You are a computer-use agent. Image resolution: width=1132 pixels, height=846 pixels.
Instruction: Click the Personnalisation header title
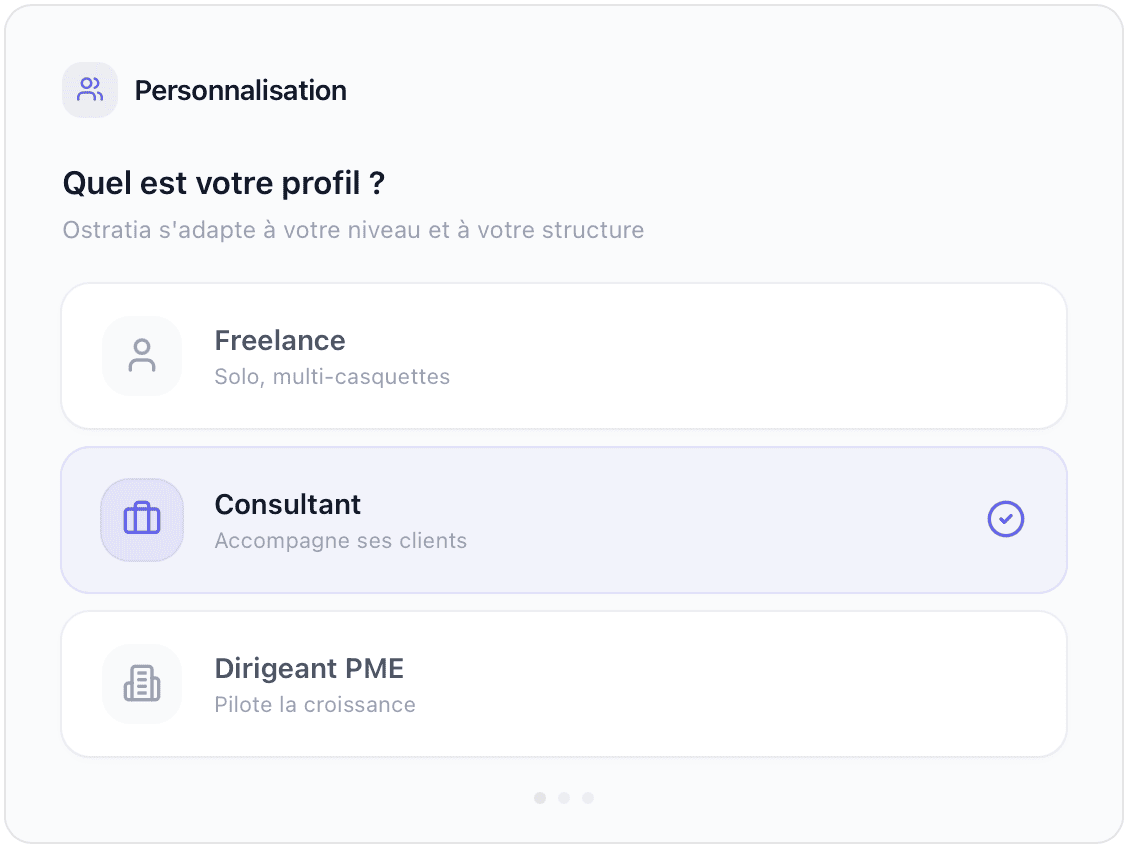[240, 91]
